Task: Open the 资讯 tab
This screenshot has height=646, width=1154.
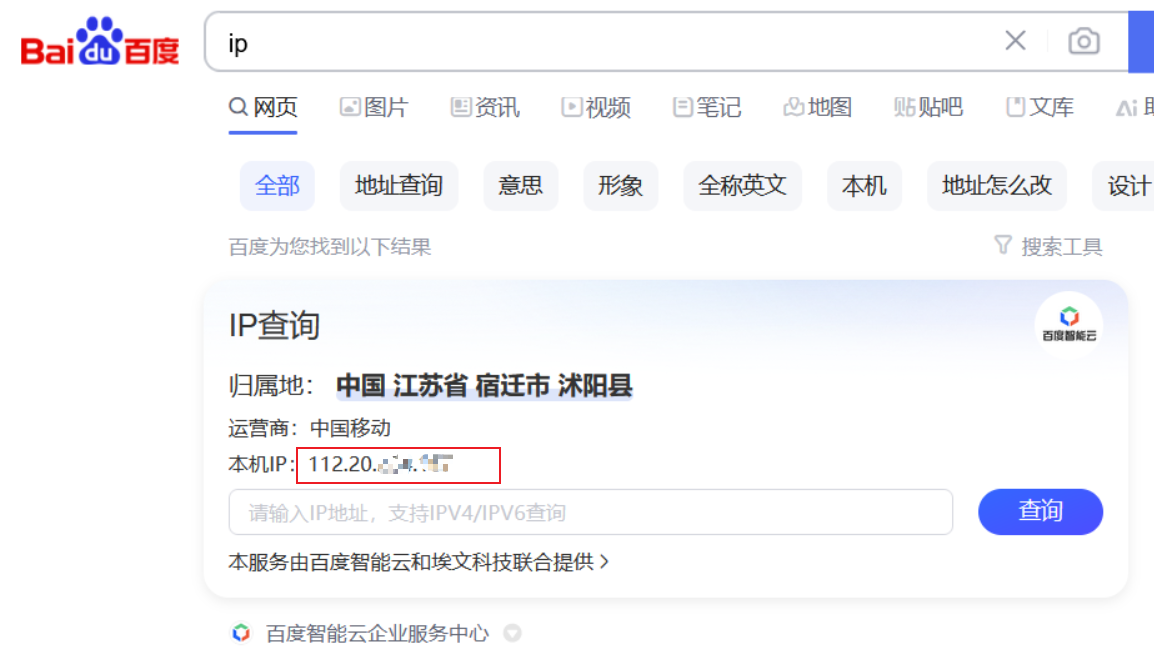Action: click(485, 107)
